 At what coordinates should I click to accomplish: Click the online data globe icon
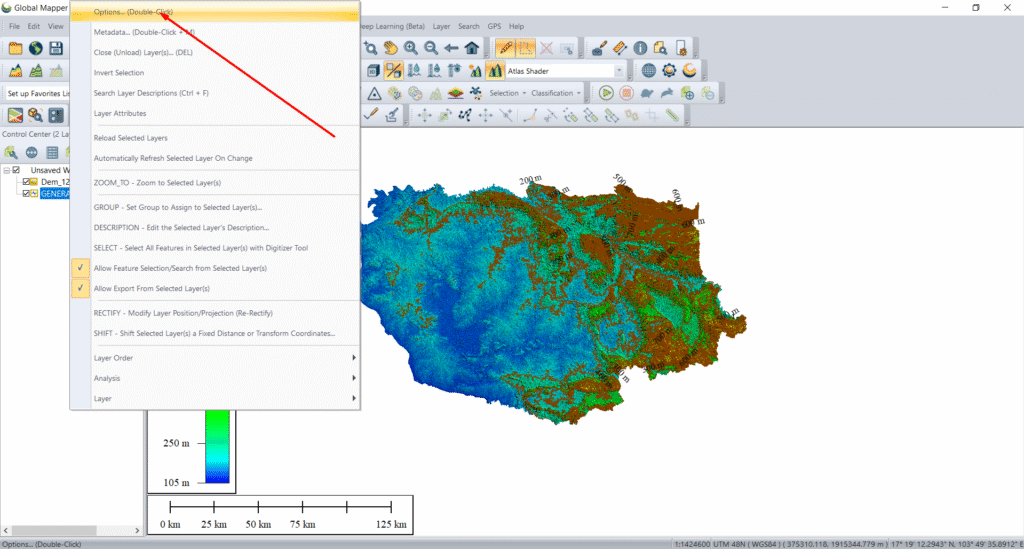coord(35,48)
